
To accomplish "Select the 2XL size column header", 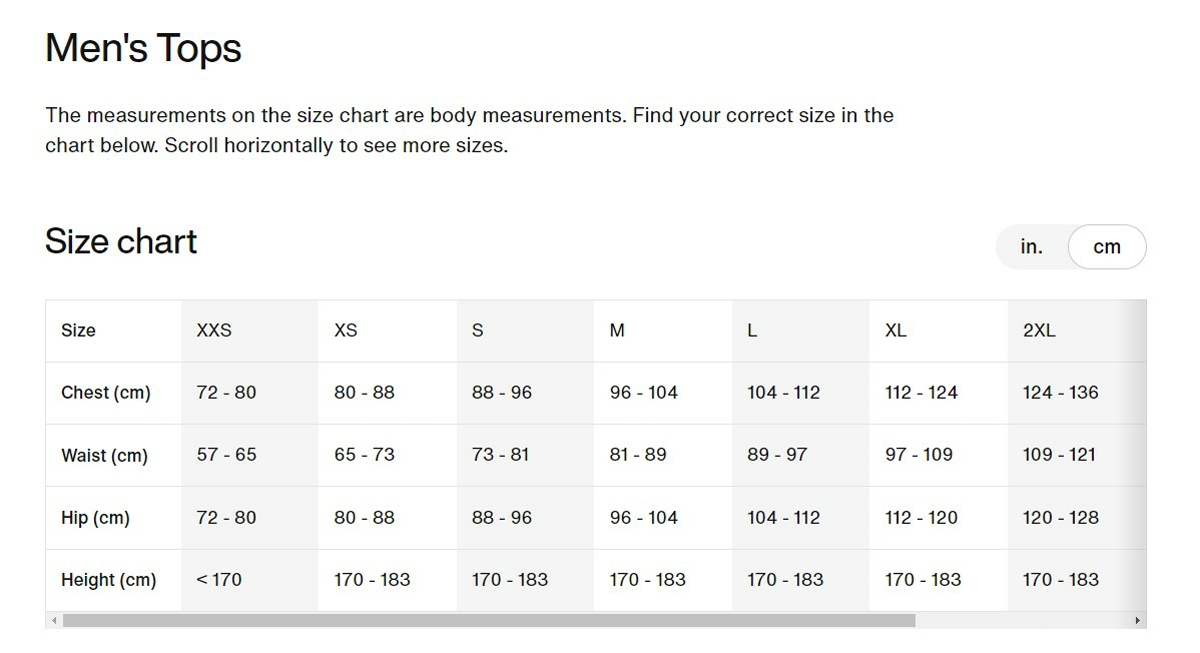I will 1039,330.
